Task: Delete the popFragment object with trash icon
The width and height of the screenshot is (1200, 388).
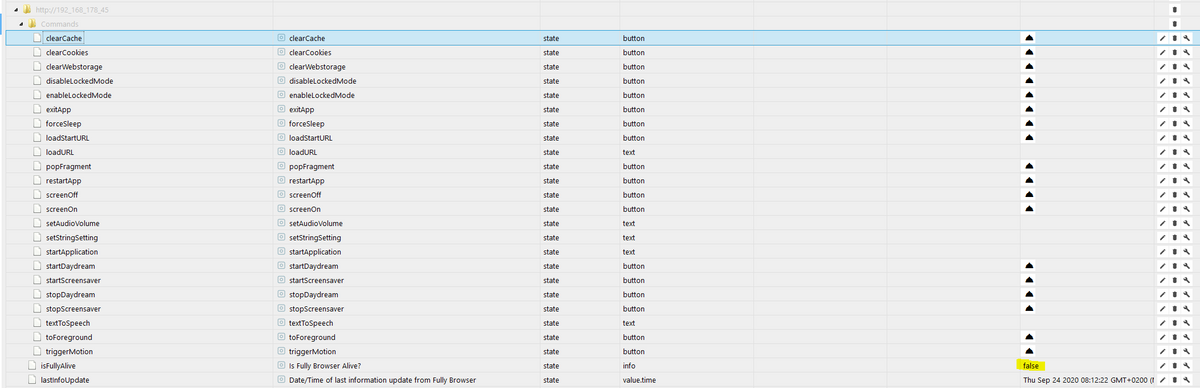Action: [1174, 166]
